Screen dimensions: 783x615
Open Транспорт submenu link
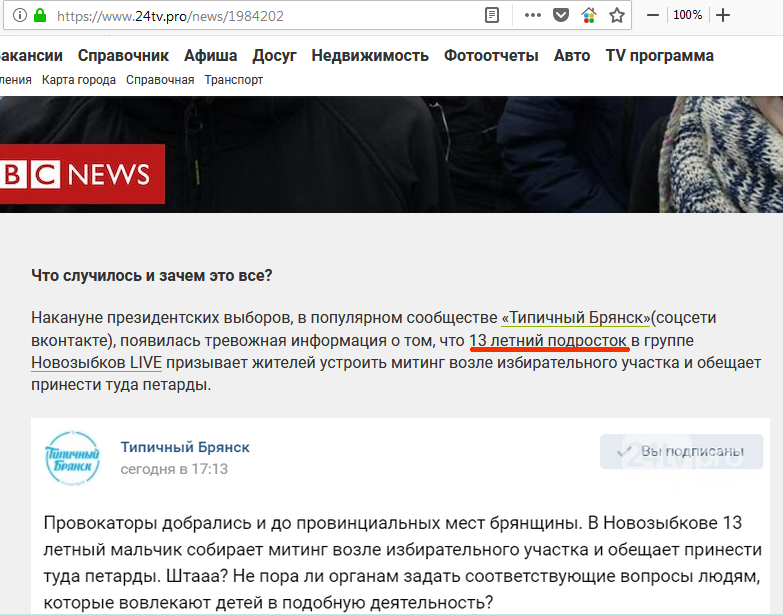point(234,80)
